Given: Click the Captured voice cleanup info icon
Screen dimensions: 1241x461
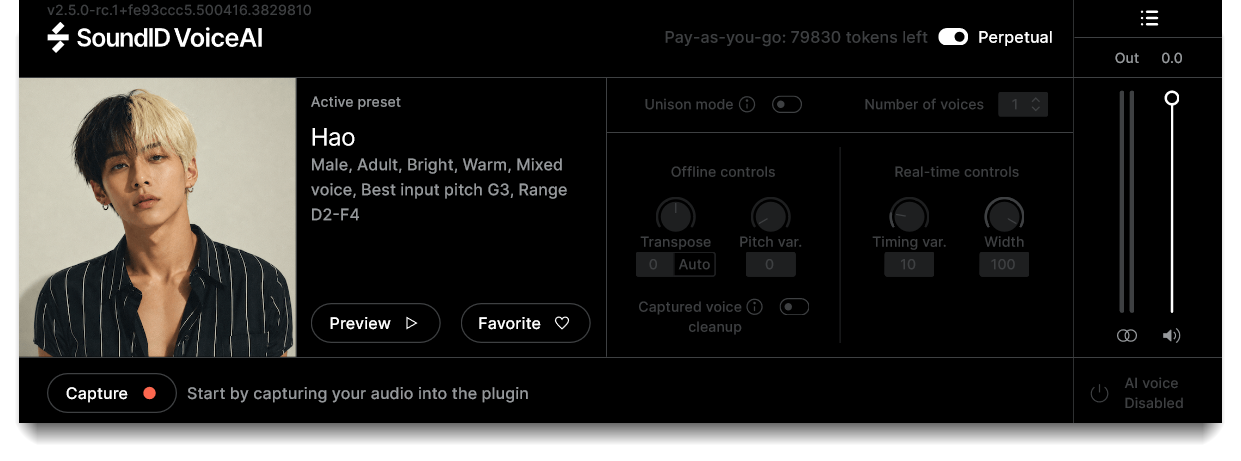Looking at the screenshot, I should tap(755, 307).
